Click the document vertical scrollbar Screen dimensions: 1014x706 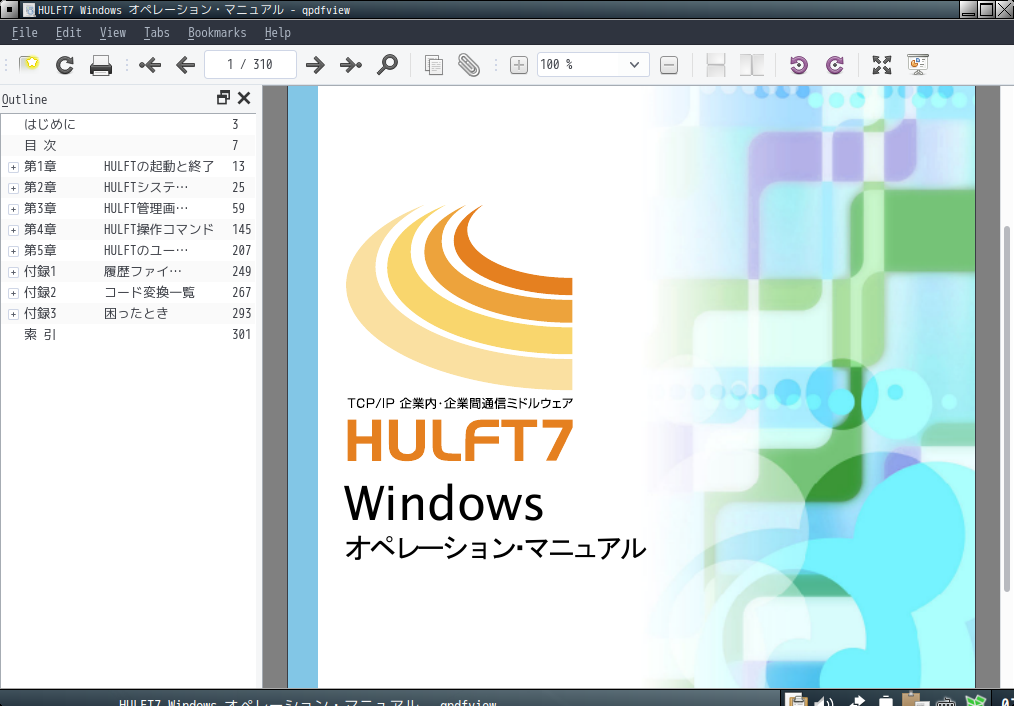(1007, 407)
